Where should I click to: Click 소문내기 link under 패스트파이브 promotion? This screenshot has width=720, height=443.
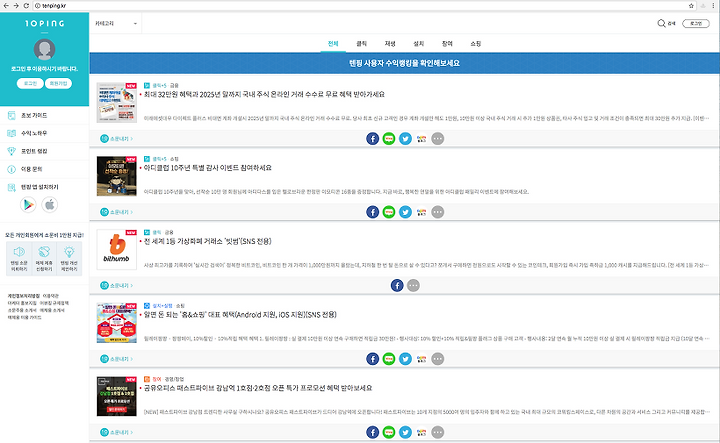click(x=117, y=432)
